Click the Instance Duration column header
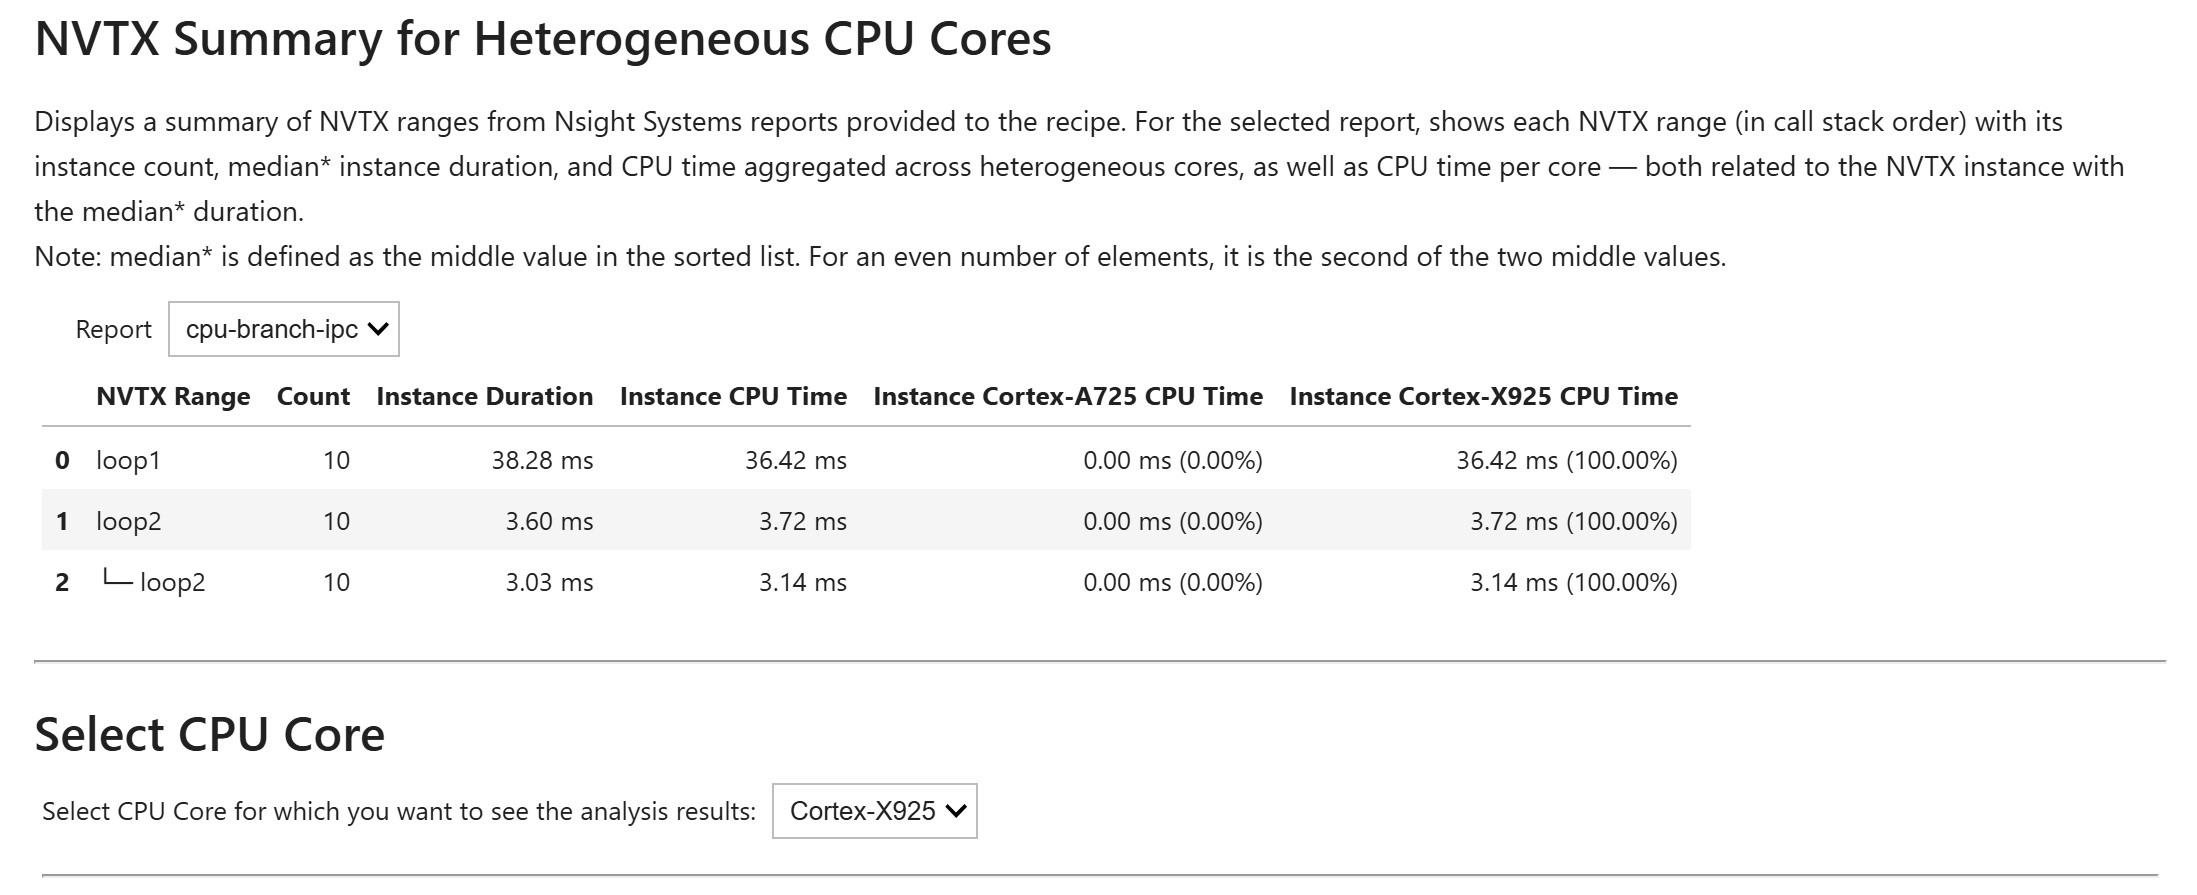This screenshot has height=895, width=2197. [x=484, y=396]
